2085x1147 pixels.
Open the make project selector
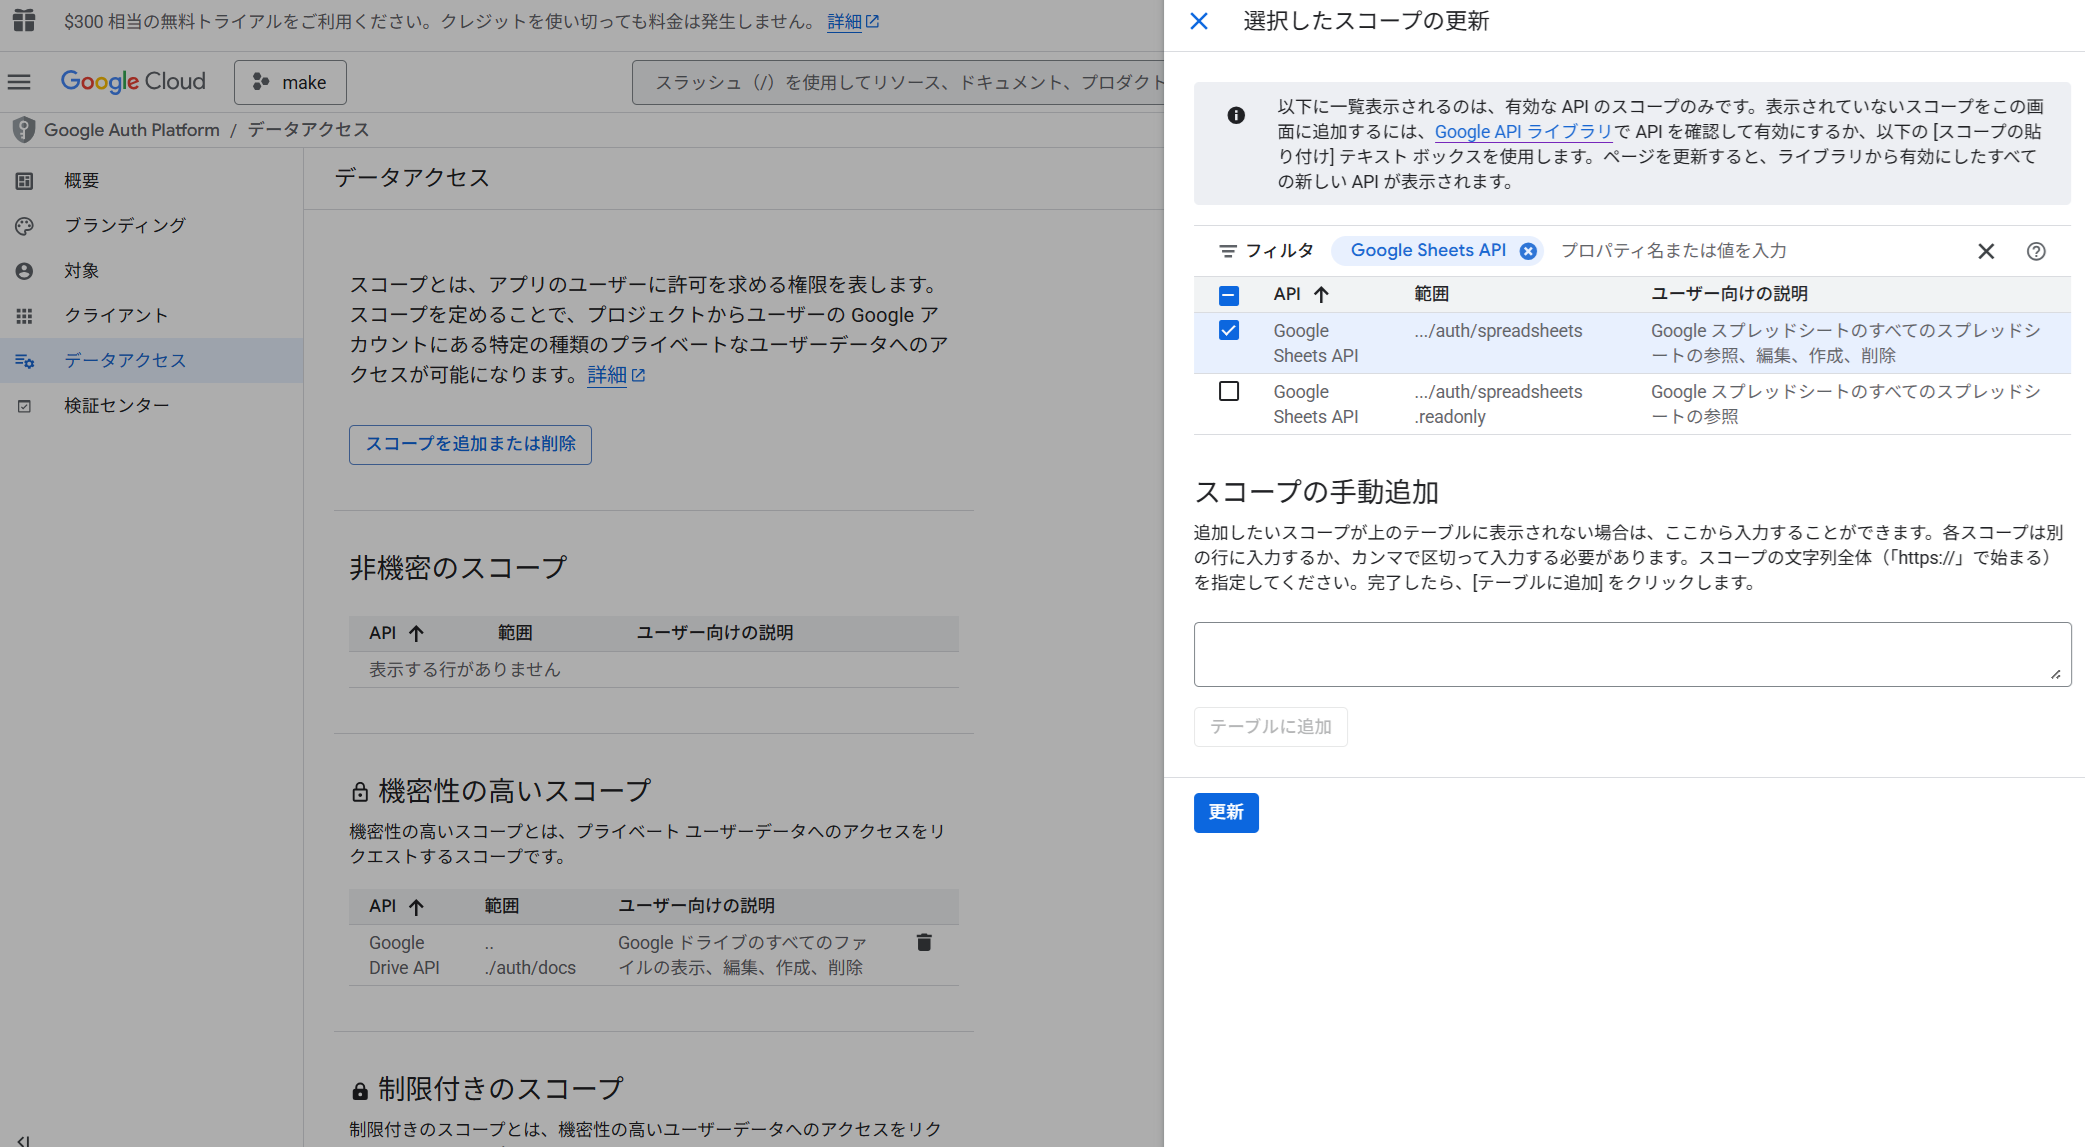pos(290,82)
